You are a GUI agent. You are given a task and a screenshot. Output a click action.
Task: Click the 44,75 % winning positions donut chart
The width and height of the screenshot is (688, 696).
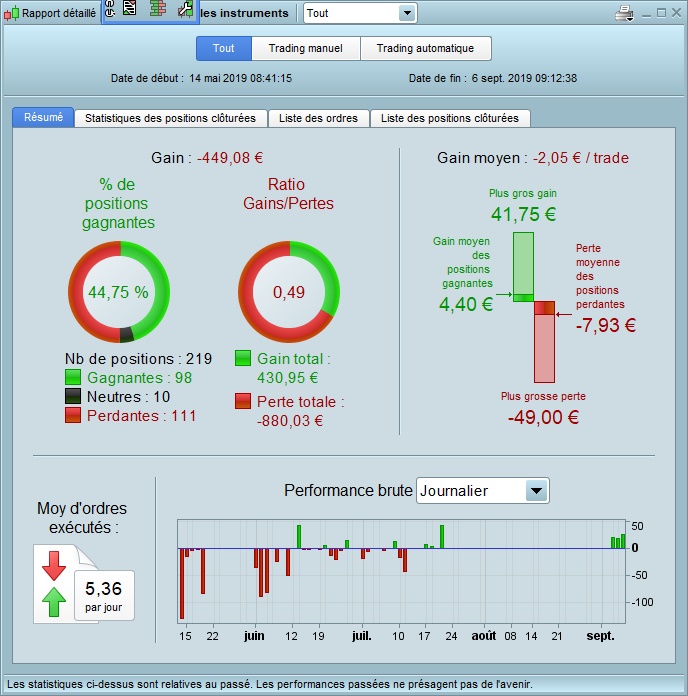(119, 292)
